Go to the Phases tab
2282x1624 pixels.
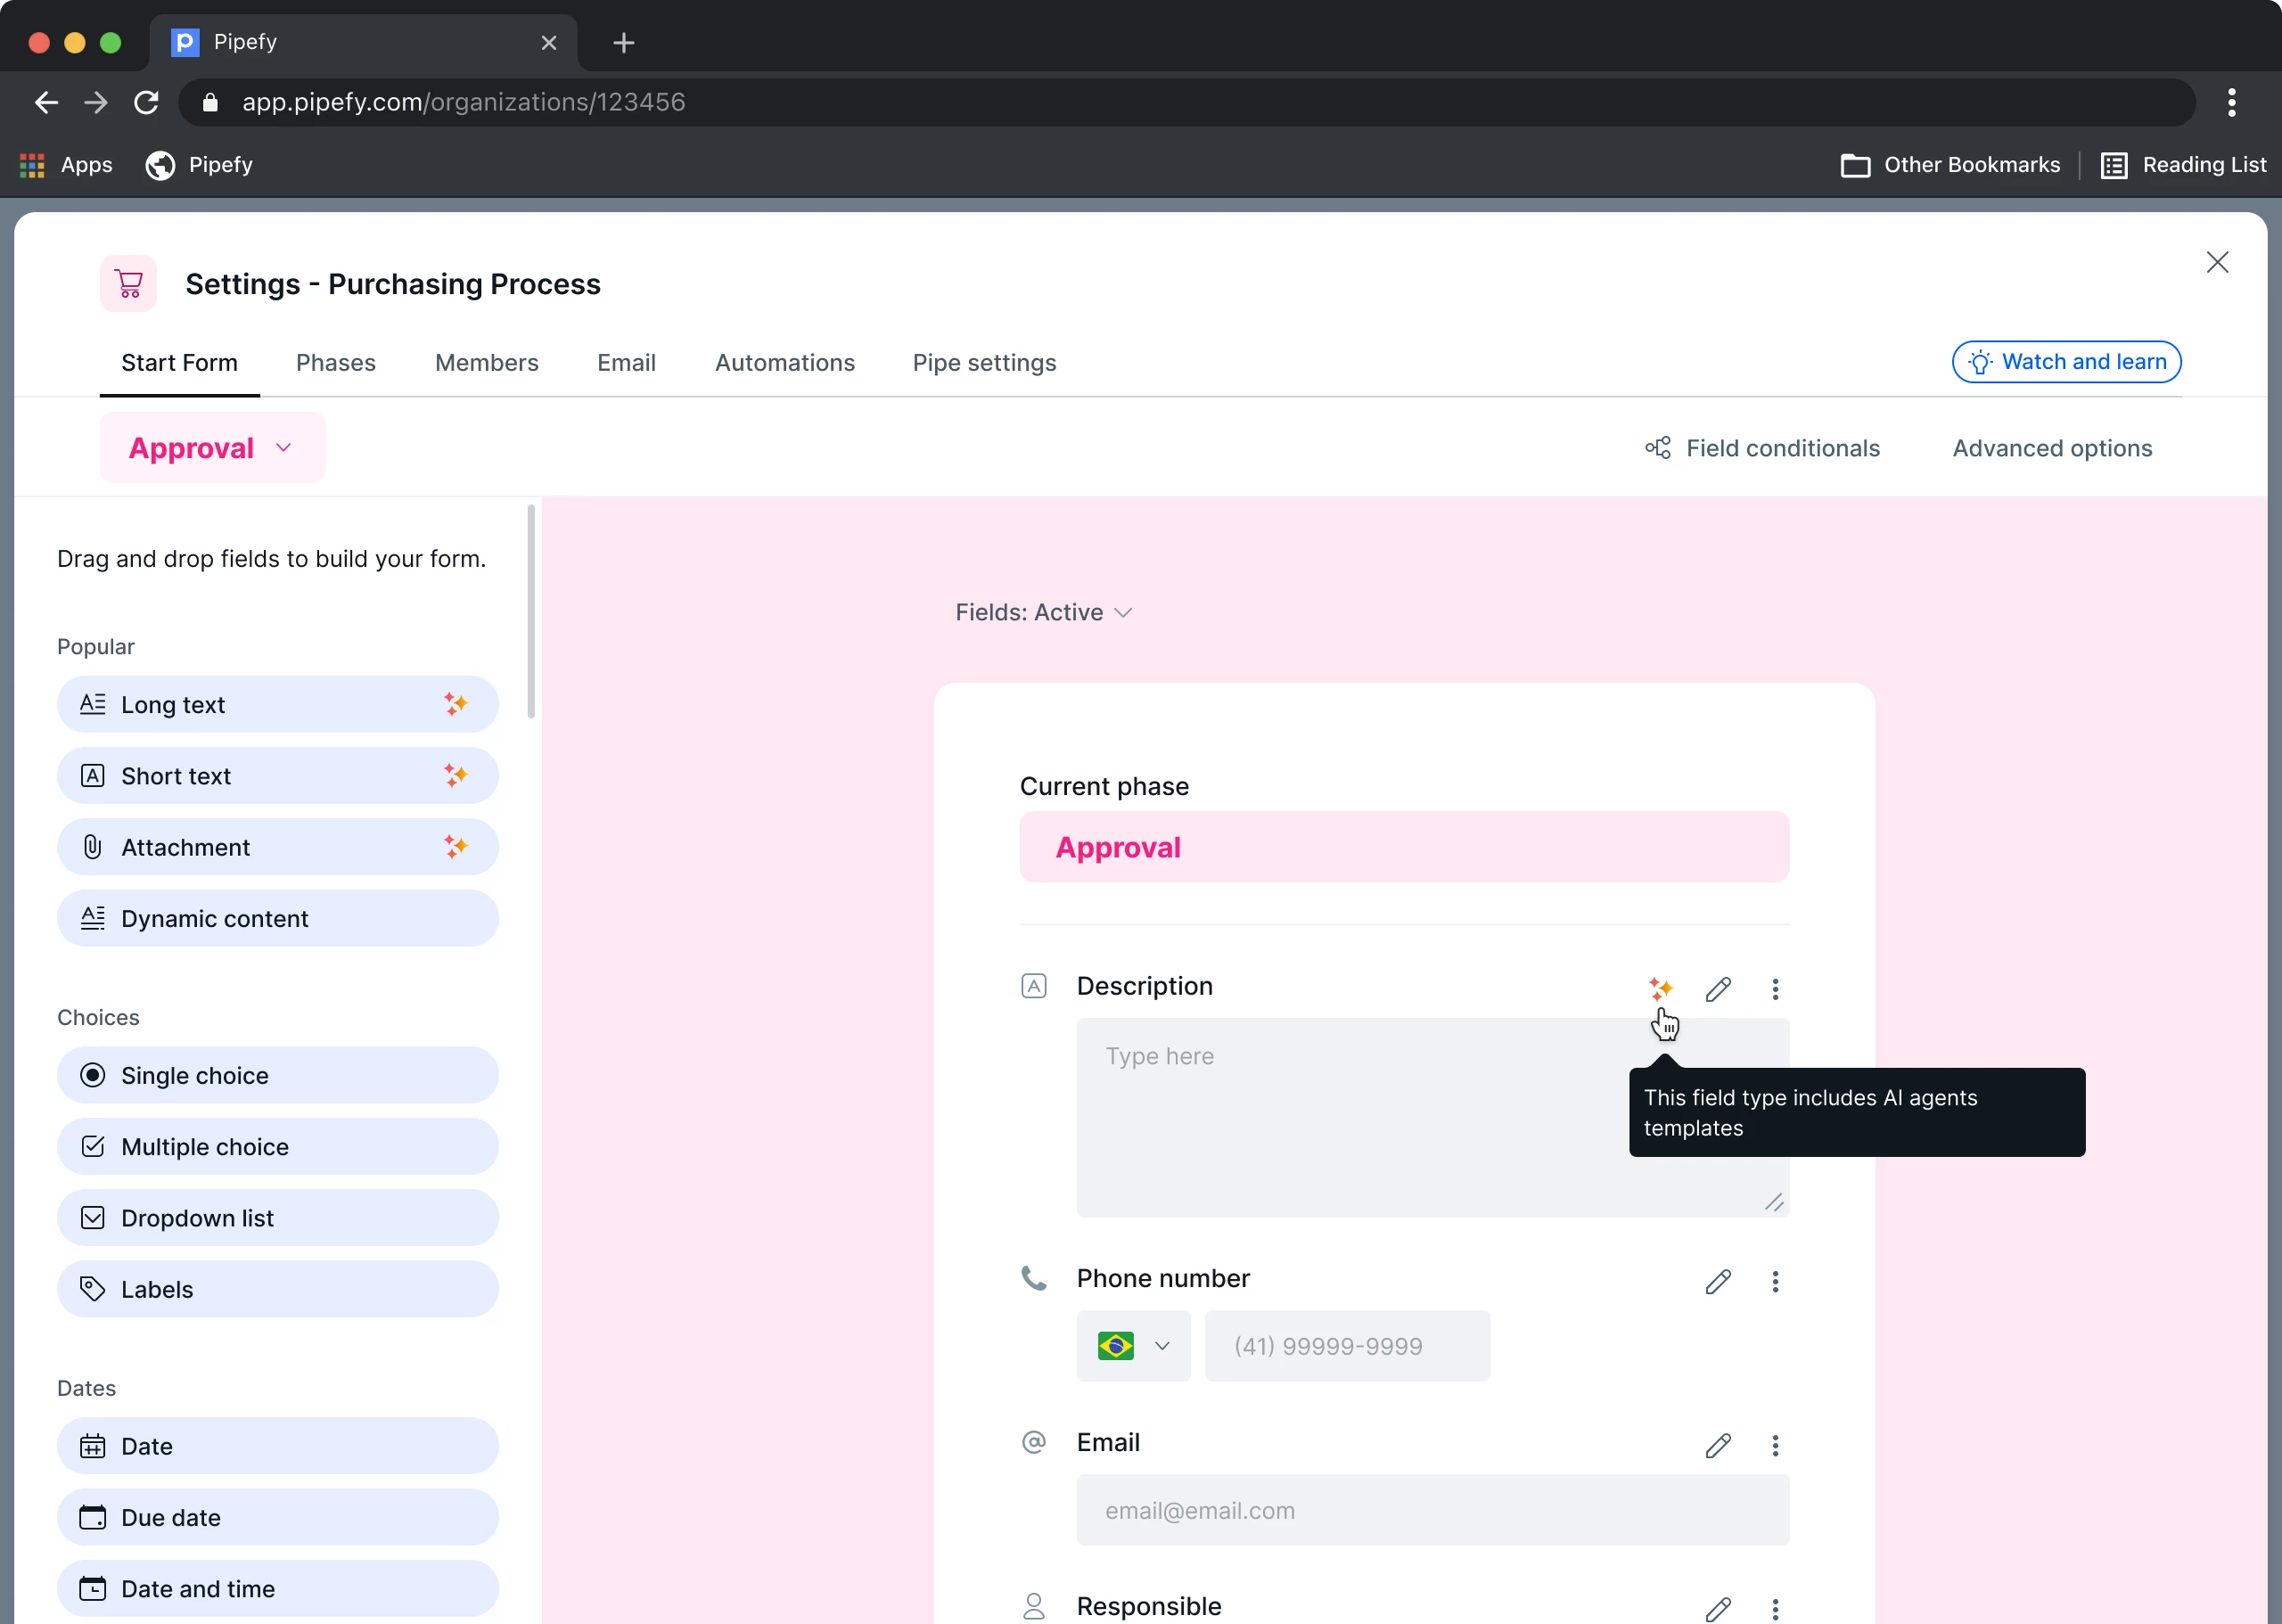pyautogui.click(x=335, y=363)
